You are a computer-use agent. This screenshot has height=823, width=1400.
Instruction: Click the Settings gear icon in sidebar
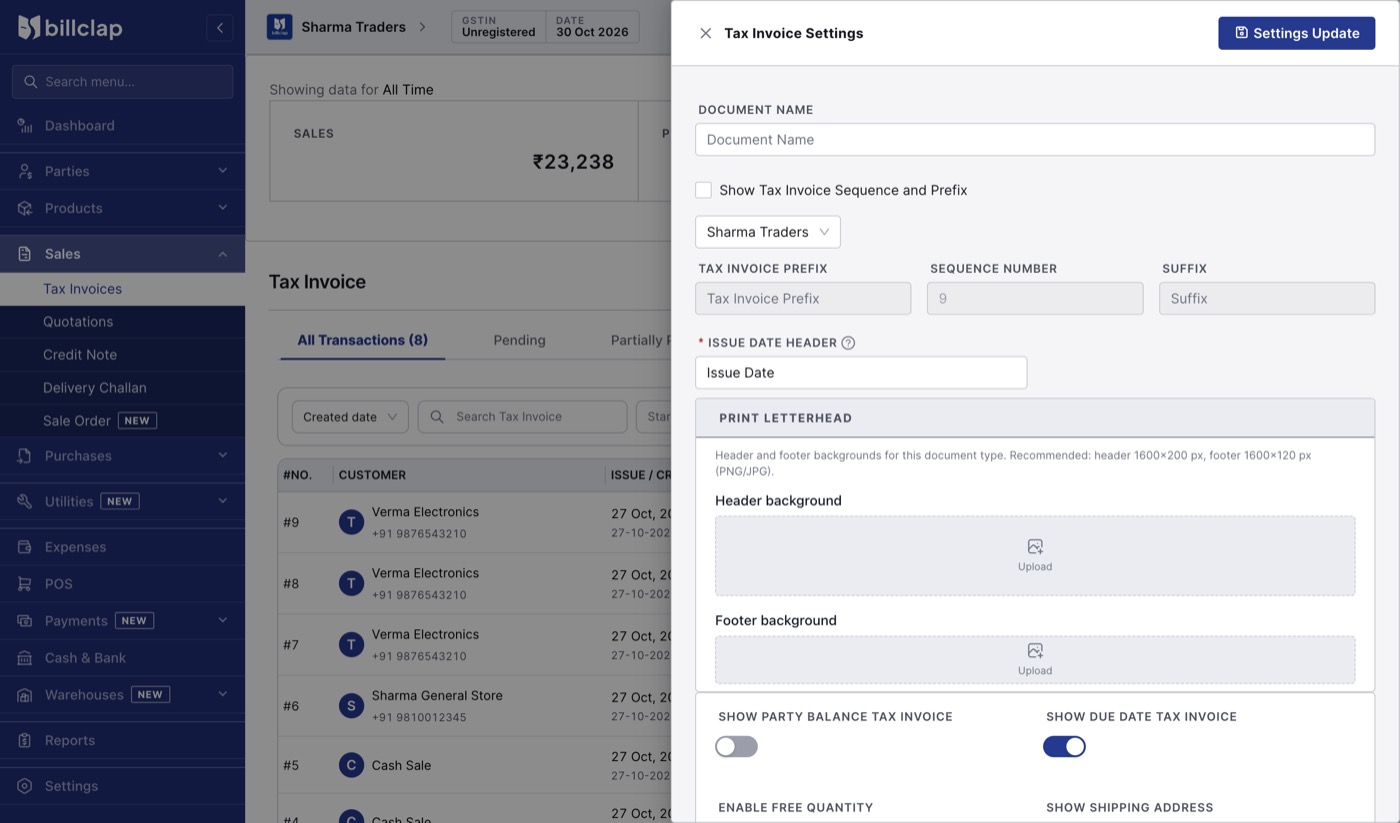pos(25,786)
